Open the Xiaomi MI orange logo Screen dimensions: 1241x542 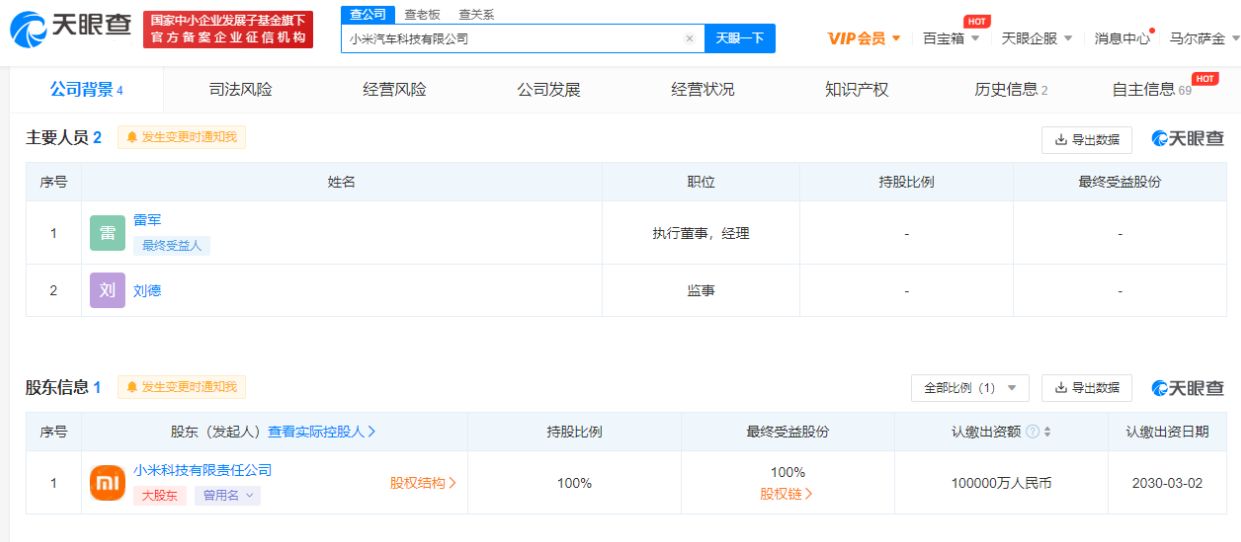tap(107, 483)
